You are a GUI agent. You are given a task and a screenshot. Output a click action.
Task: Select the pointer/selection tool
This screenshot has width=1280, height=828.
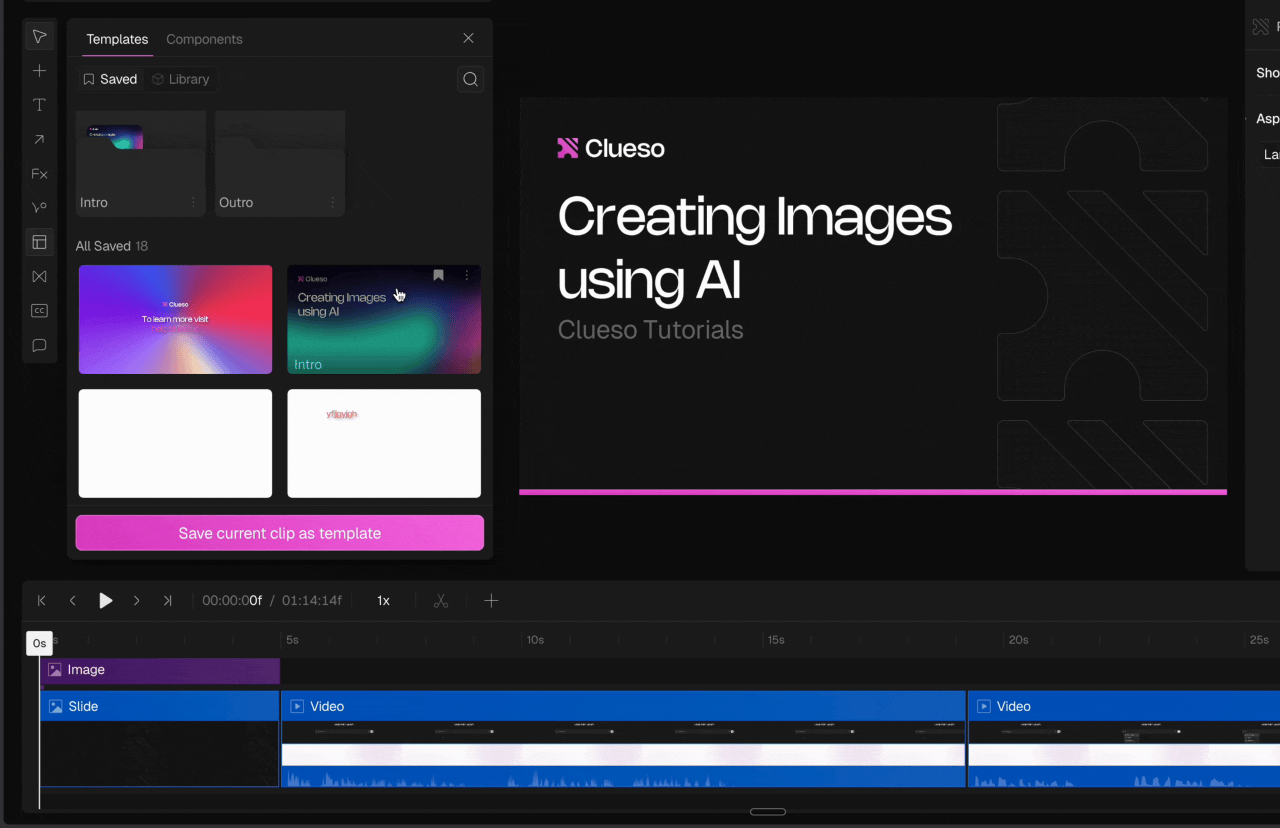(x=39, y=36)
